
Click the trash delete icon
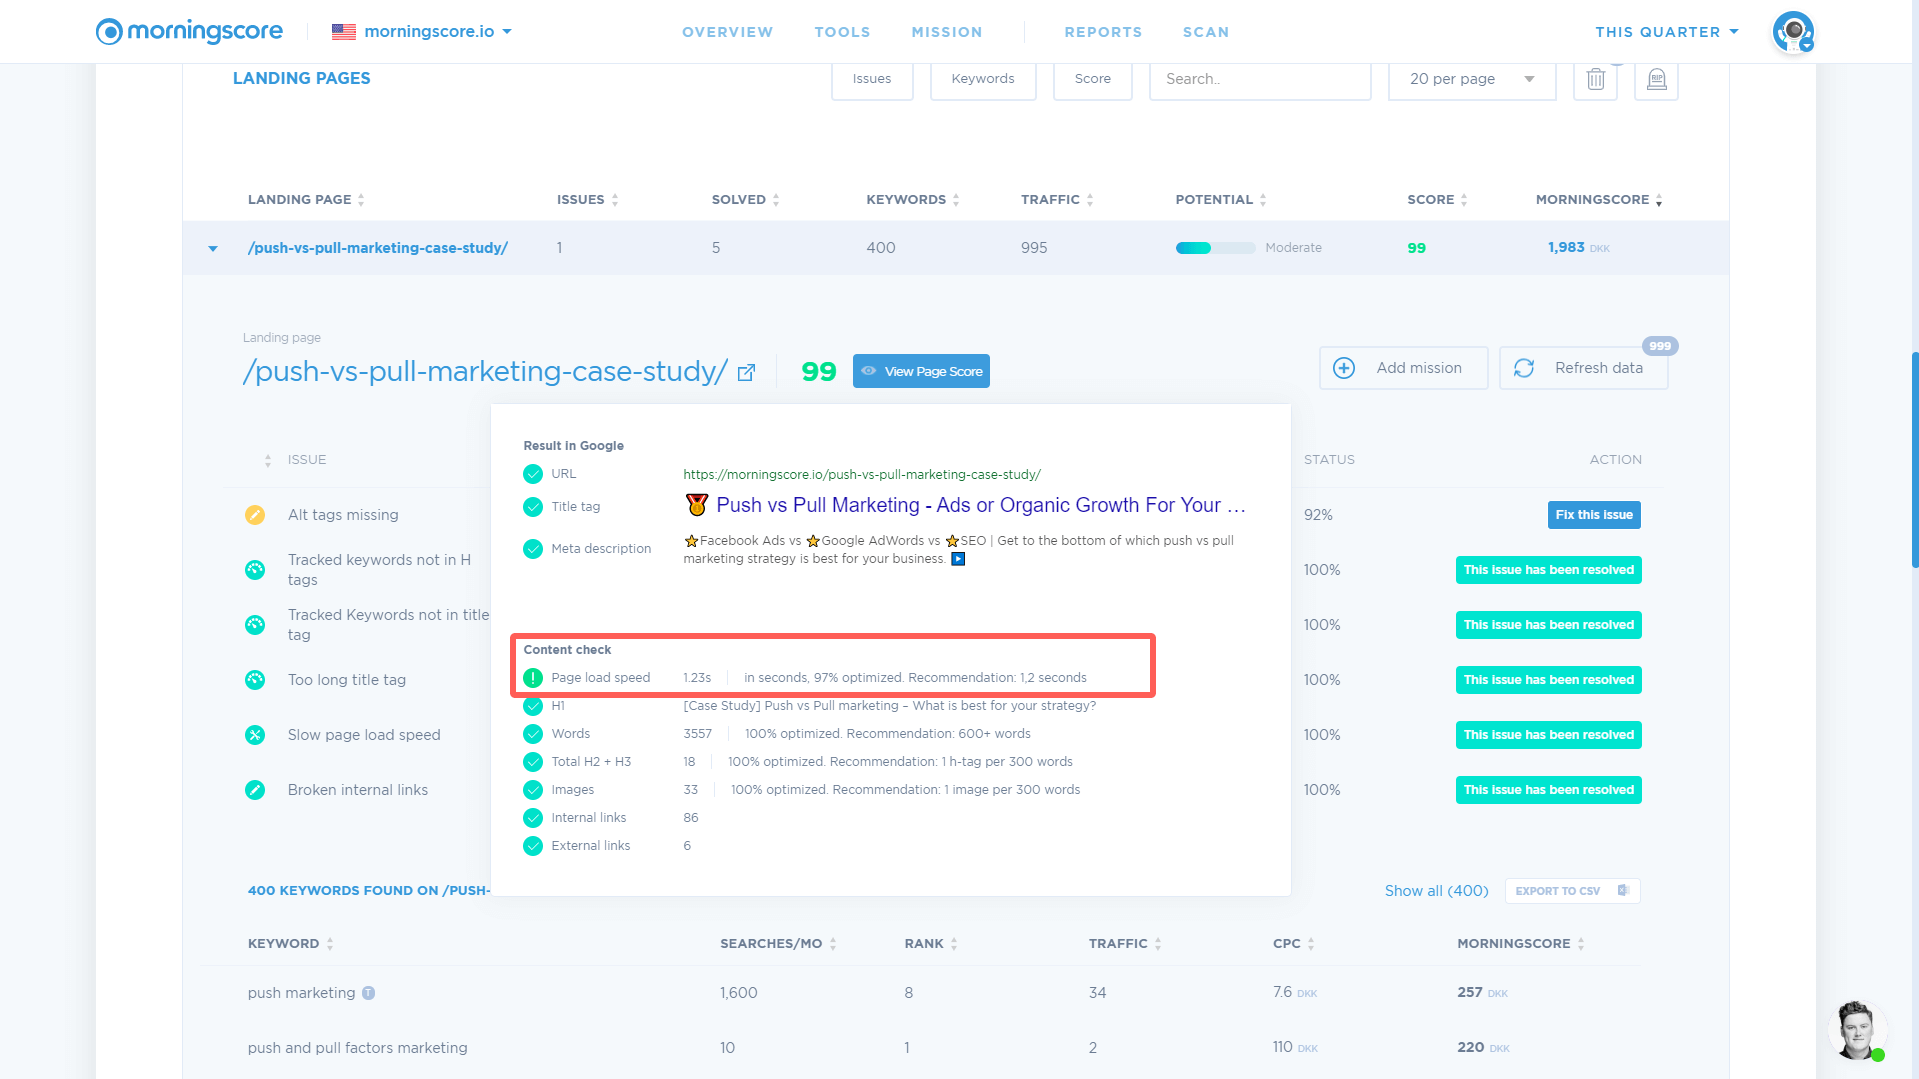[x=1595, y=79]
